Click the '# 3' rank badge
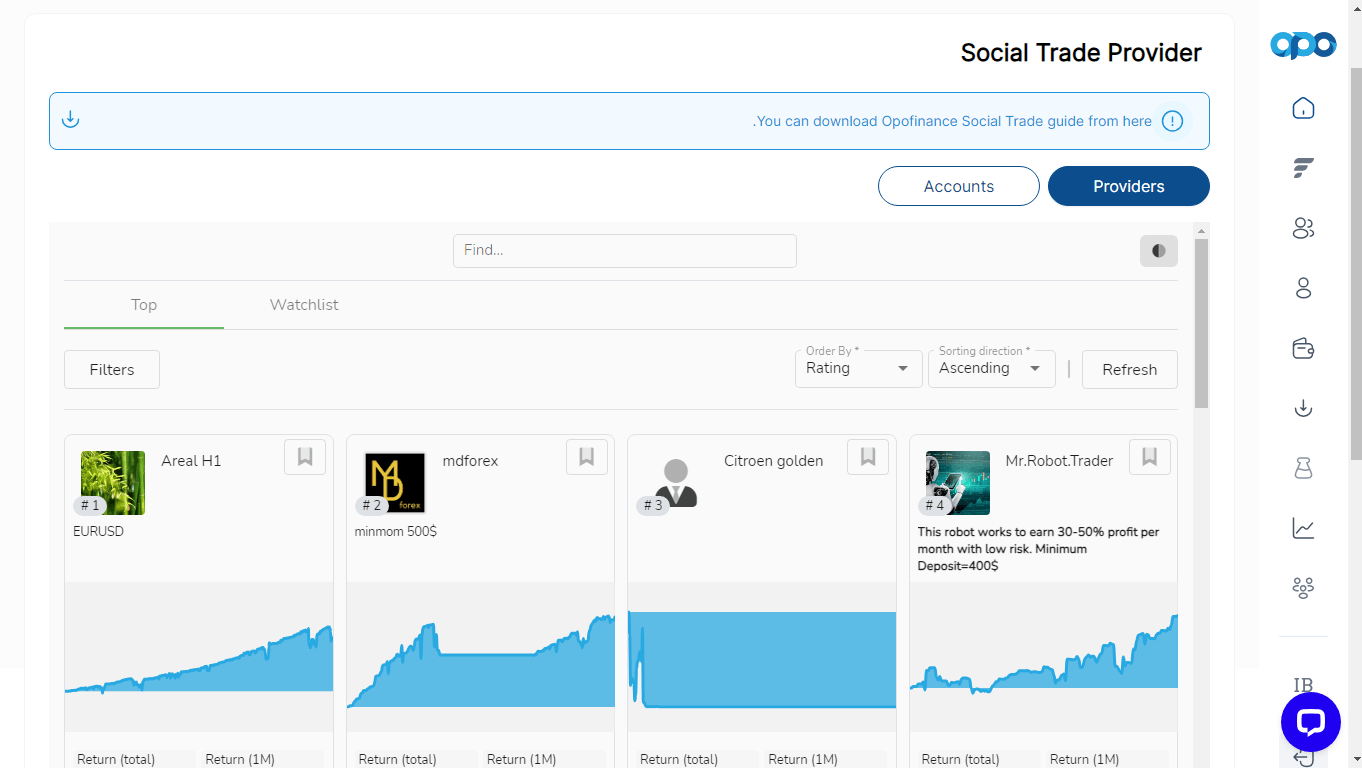The height and width of the screenshot is (768, 1362). (653, 506)
